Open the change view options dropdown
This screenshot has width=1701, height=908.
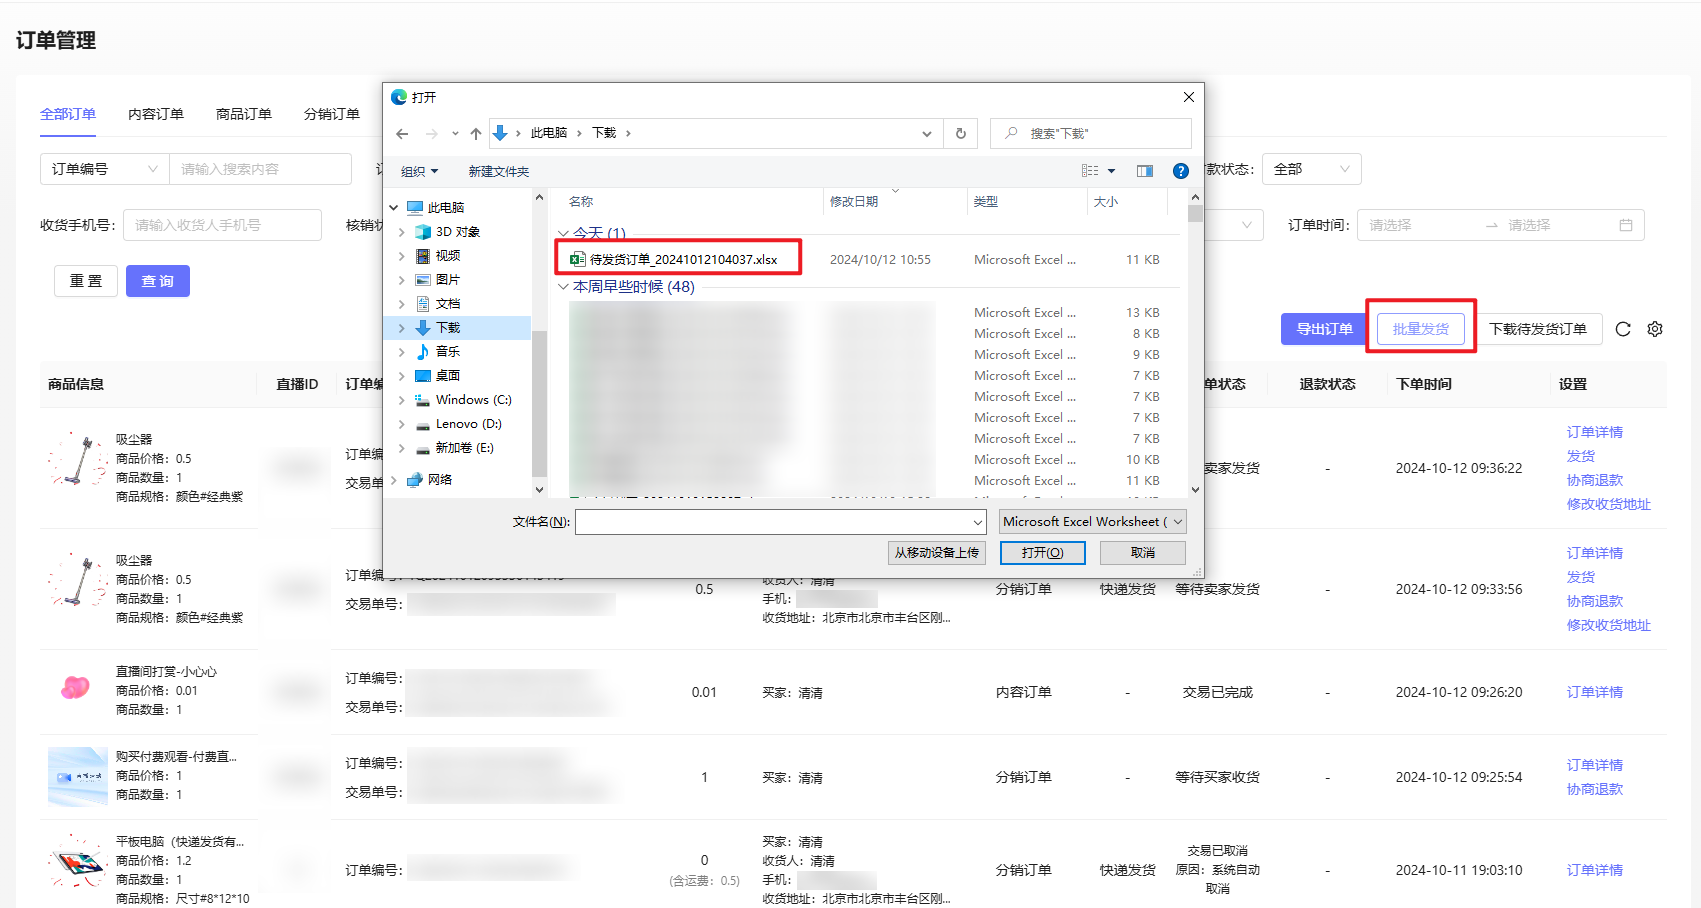click(1111, 171)
